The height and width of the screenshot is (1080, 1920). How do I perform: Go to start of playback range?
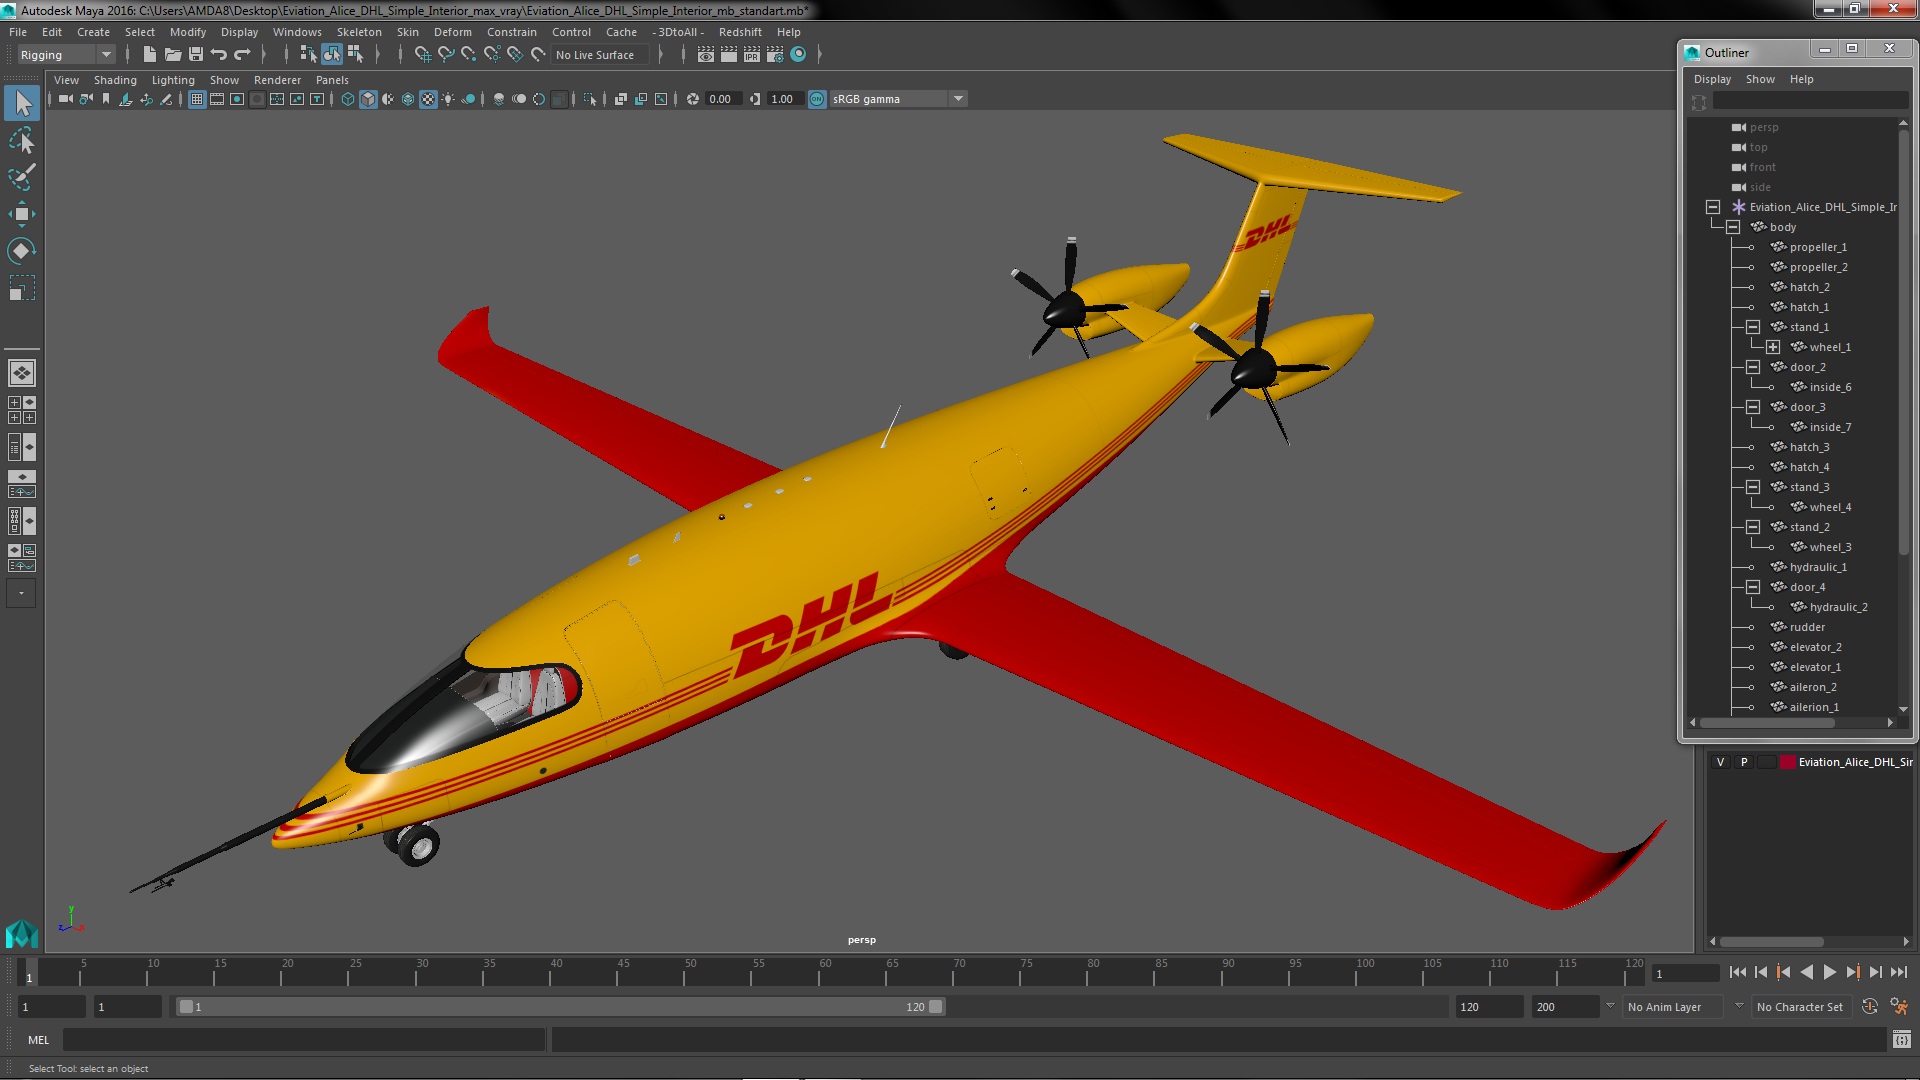(x=1737, y=972)
